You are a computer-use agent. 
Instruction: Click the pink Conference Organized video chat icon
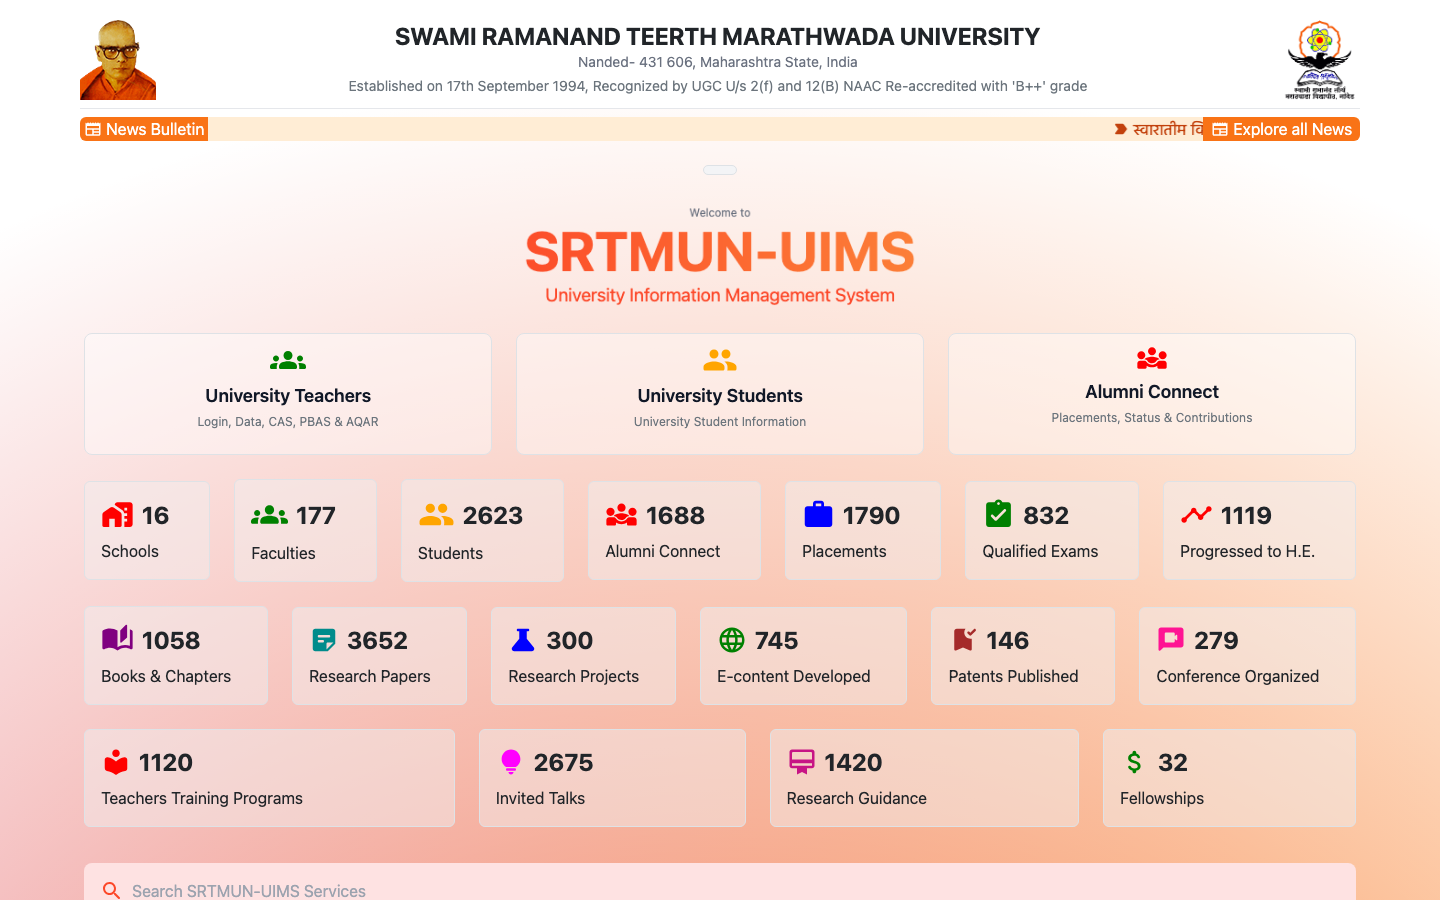point(1171,639)
